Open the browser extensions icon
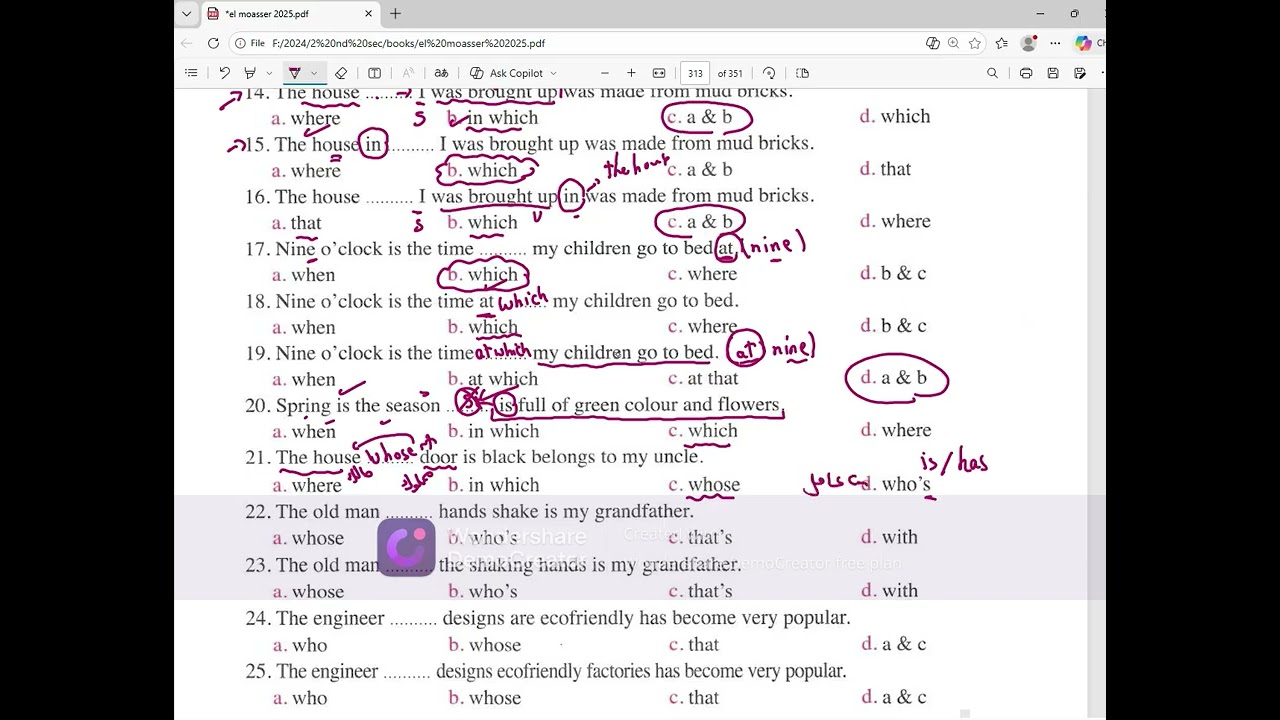Viewport: 1280px width, 720px height. coord(933,43)
